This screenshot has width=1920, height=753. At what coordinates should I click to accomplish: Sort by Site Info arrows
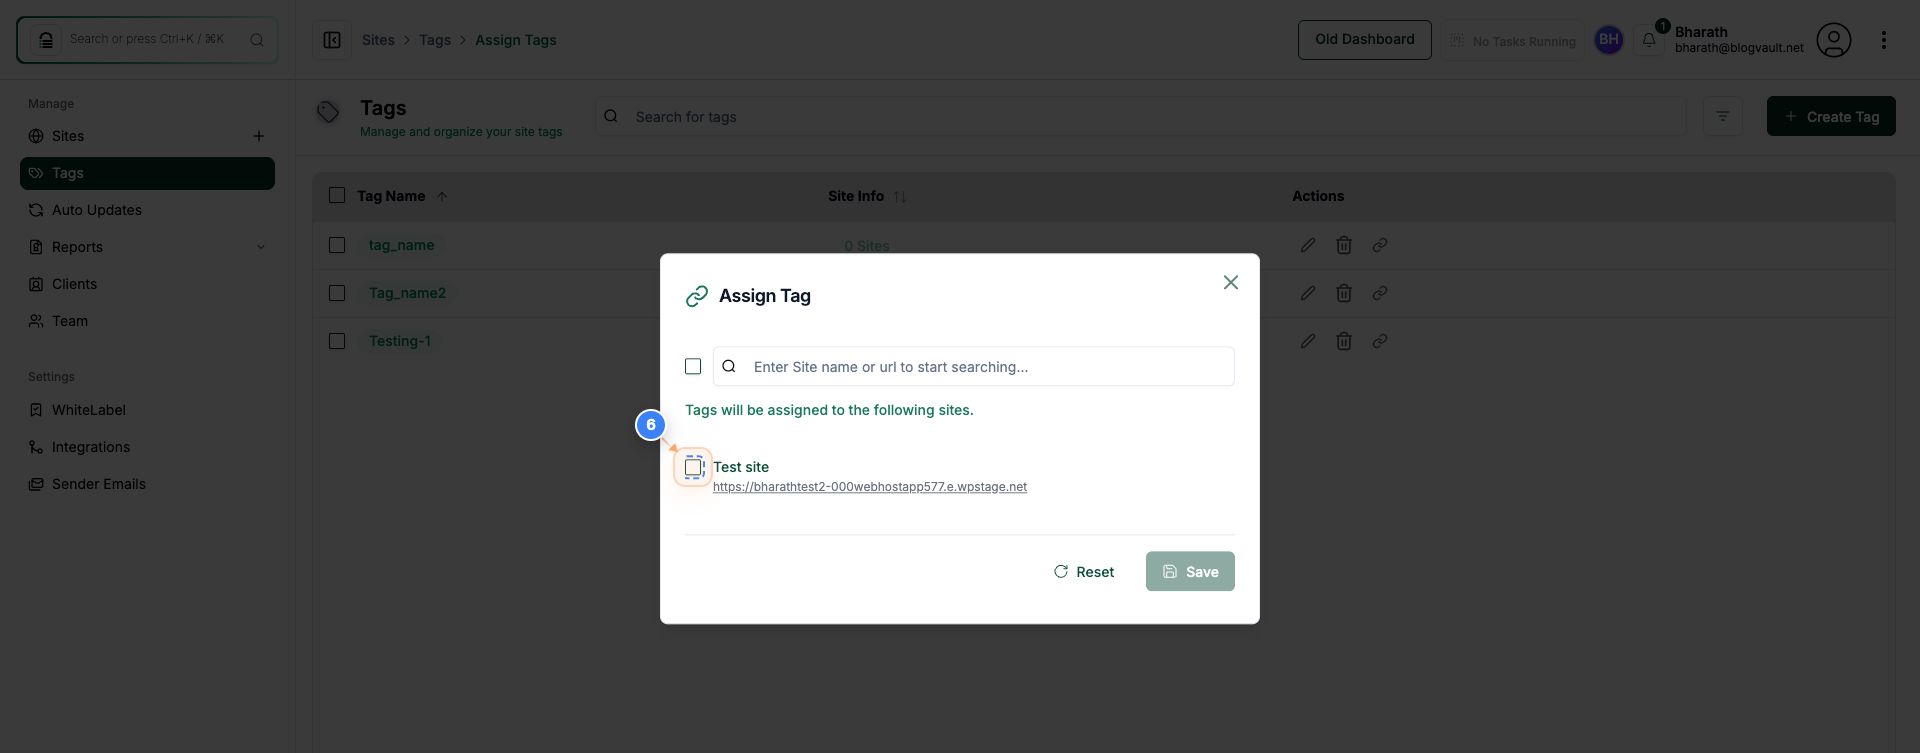coord(900,197)
